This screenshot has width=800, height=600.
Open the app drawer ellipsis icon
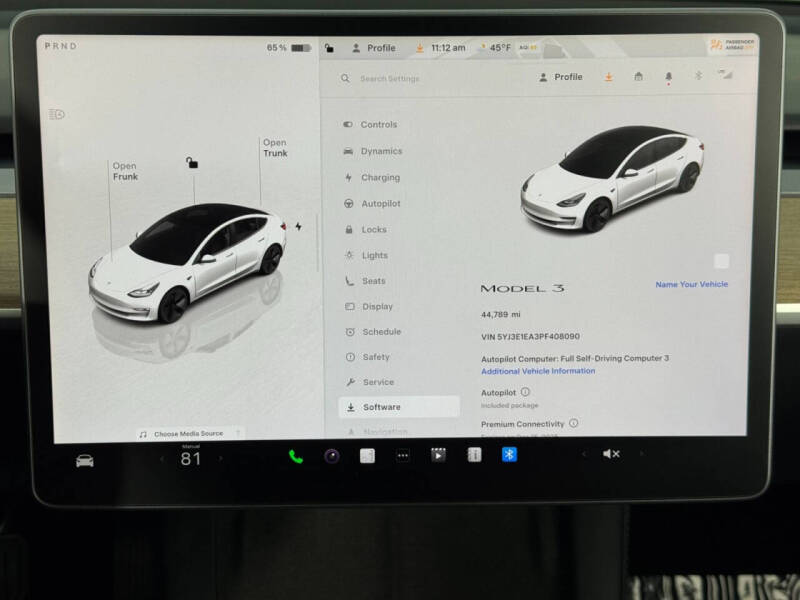pyautogui.click(x=402, y=454)
